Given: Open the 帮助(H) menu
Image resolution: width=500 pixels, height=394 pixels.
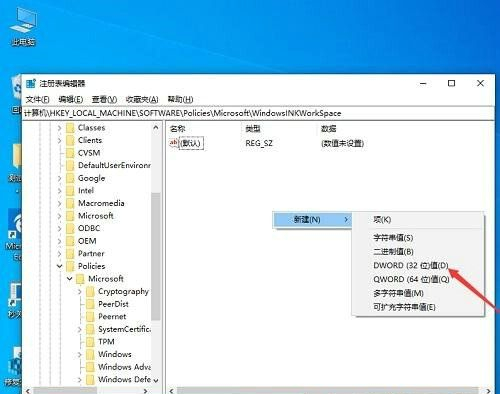Looking at the screenshot, I should pyautogui.click(x=180, y=99).
